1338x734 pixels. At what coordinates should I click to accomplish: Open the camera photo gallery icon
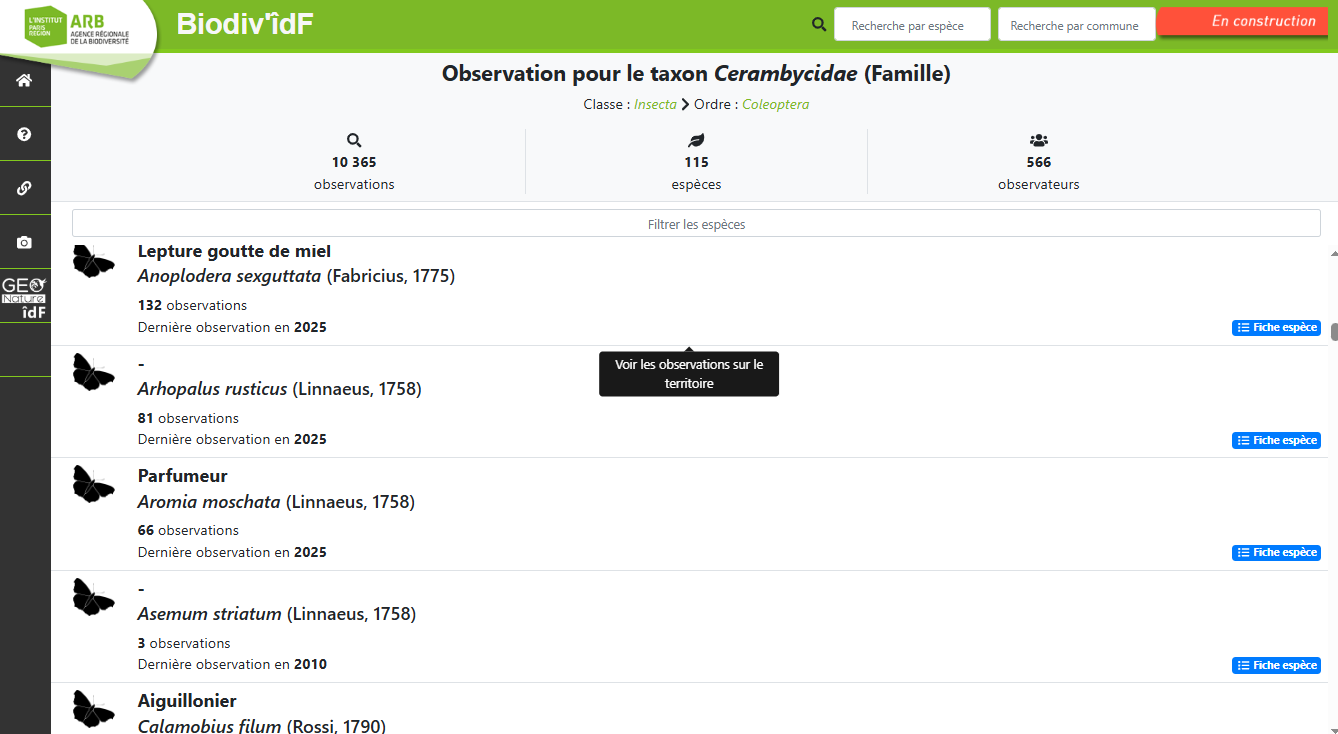[24, 242]
